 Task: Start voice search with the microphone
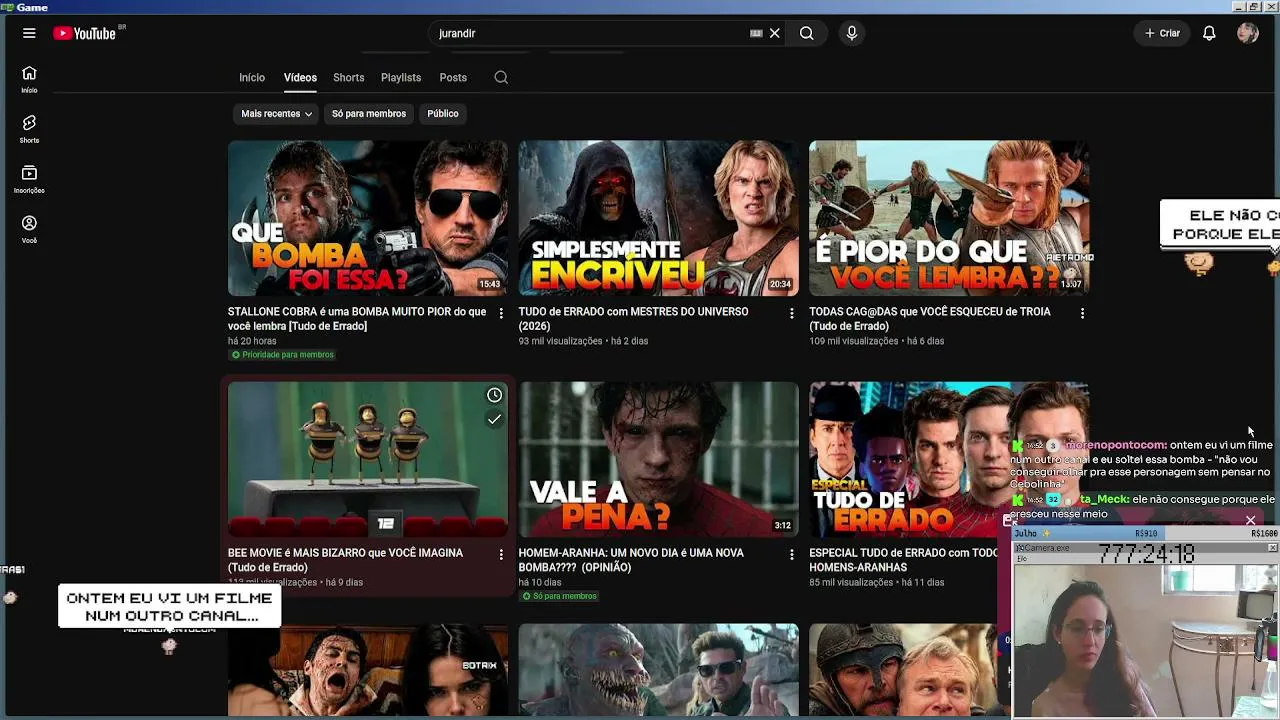pyautogui.click(x=852, y=33)
